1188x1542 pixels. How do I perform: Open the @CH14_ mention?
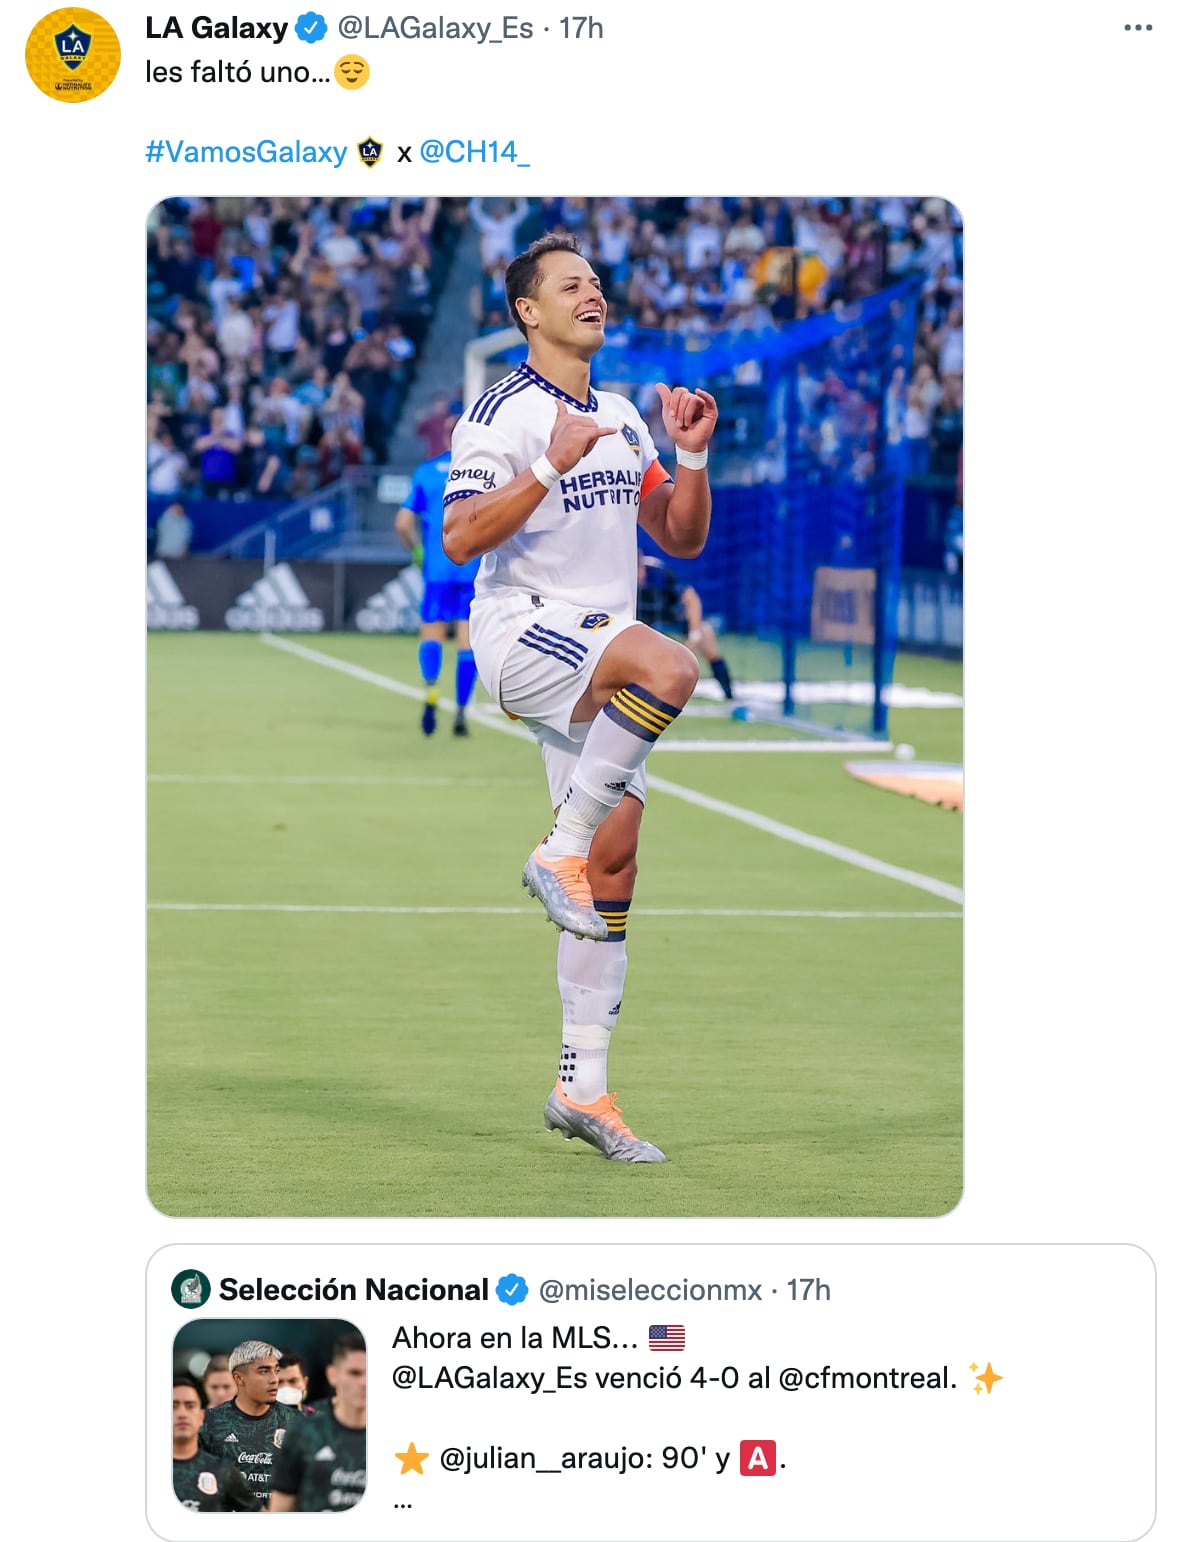(474, 152)
